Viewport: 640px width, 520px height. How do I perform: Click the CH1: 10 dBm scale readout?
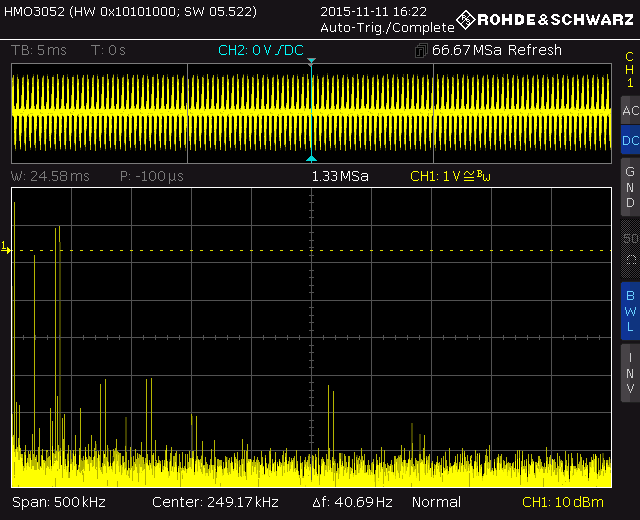point(565,502)
